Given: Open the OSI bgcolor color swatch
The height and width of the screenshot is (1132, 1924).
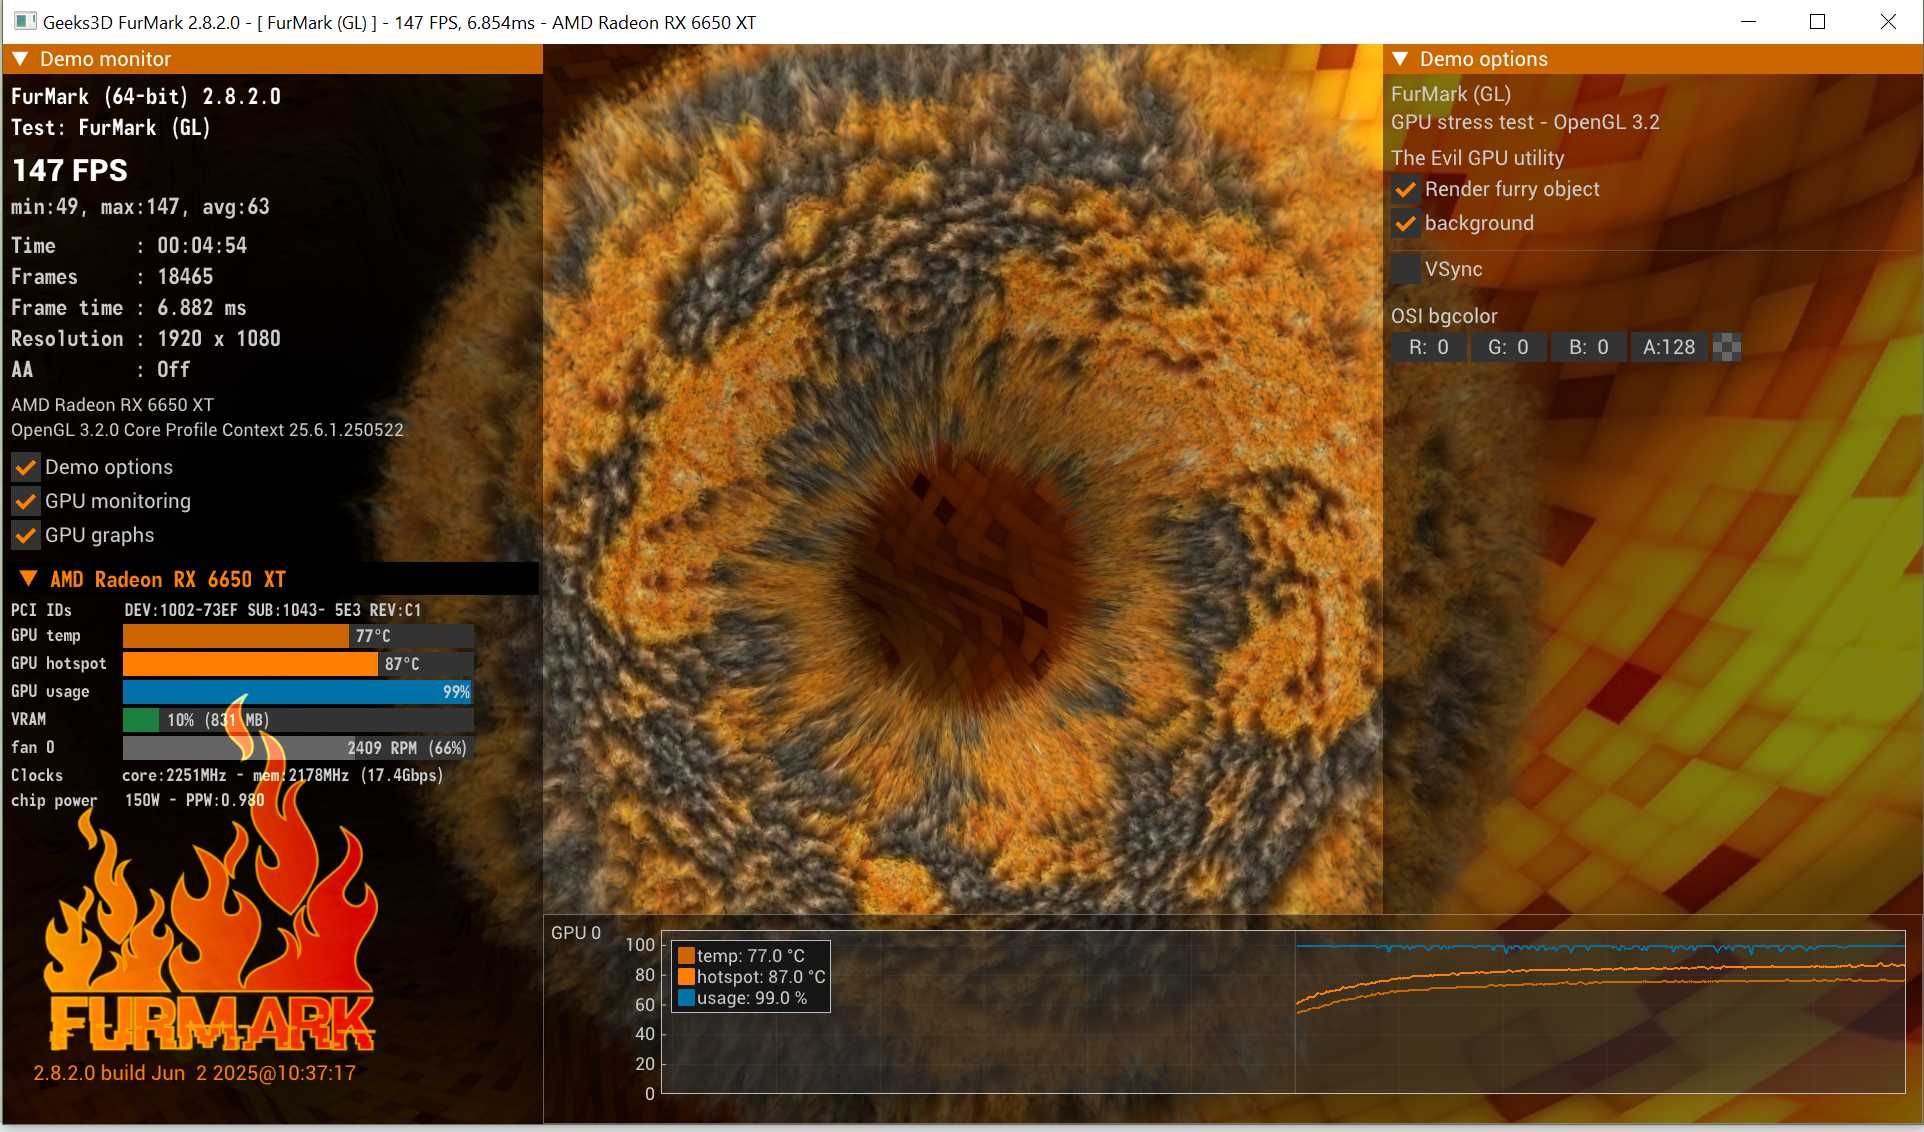Looking at the screenshot, I should pyautogui.click(x=1727, y=347).
